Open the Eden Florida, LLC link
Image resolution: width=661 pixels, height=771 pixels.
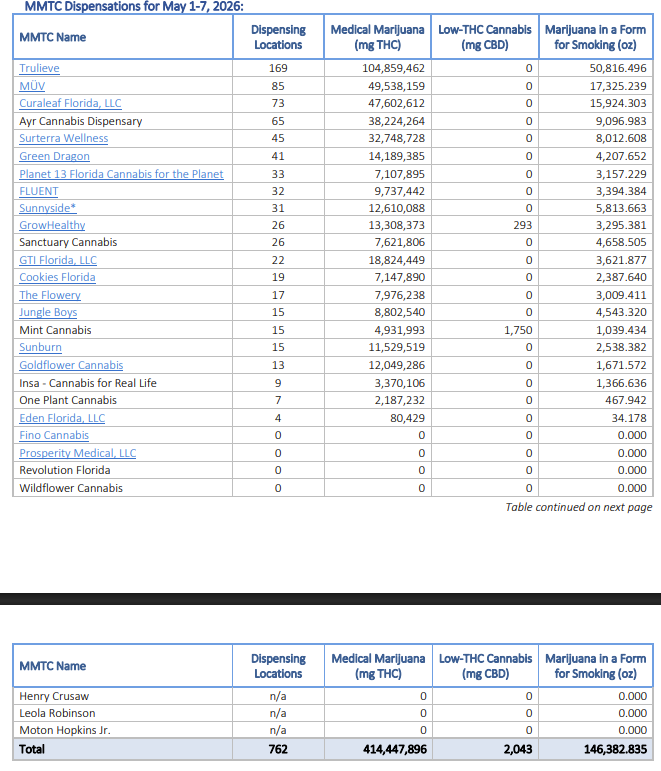coord(62,418)
